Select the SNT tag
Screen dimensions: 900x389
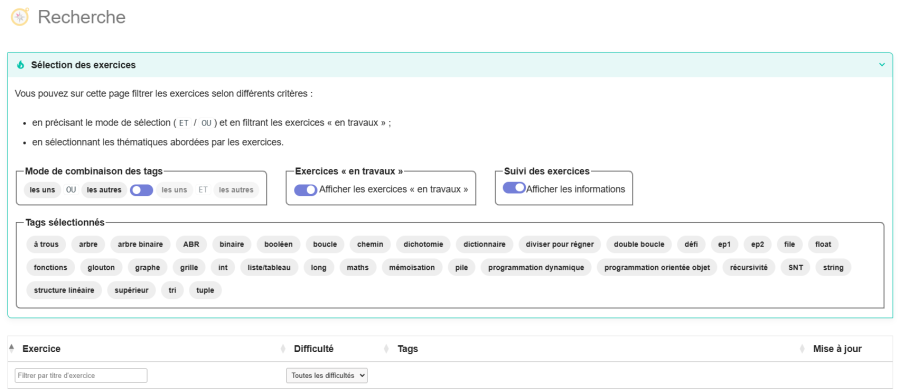tap(796, 267)
